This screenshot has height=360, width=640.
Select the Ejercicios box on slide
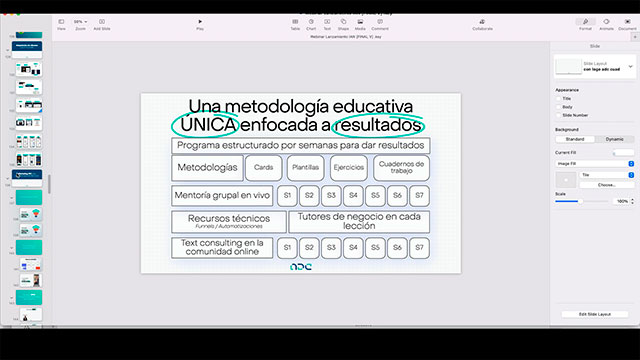point(349,168)
